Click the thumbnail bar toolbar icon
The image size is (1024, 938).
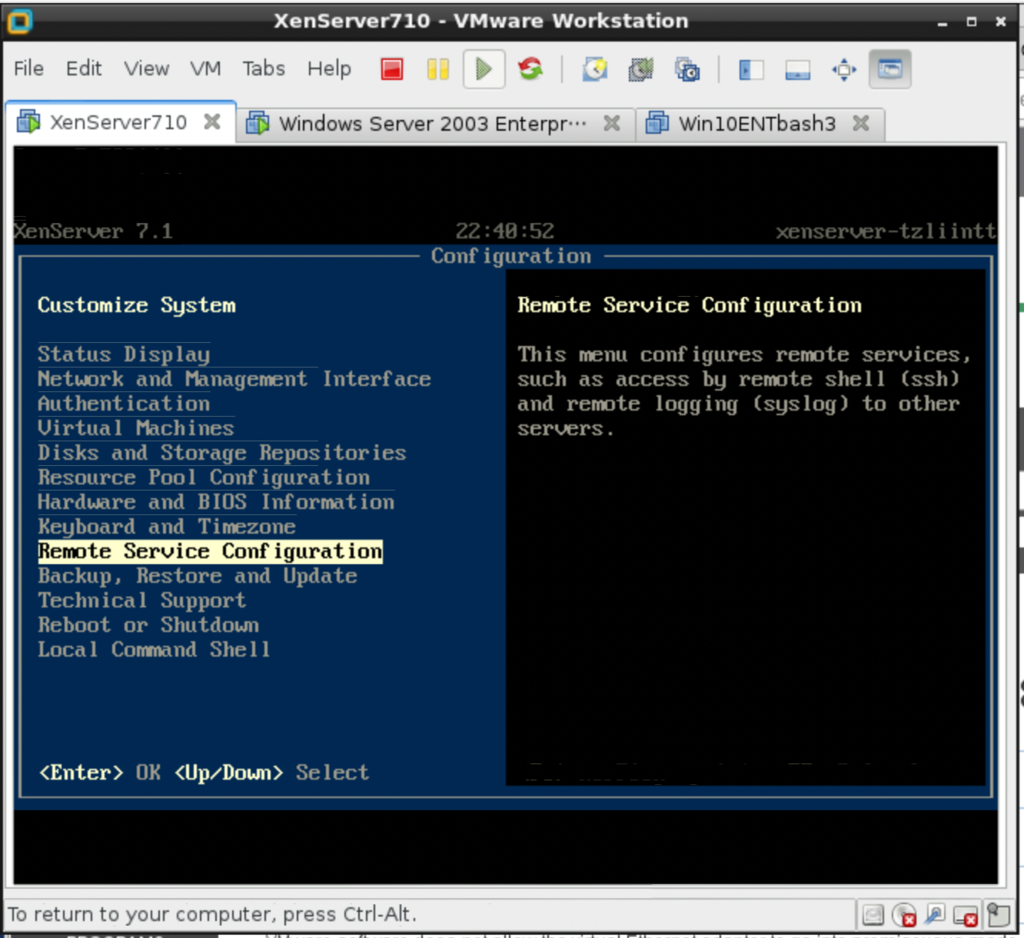(797, 69)
